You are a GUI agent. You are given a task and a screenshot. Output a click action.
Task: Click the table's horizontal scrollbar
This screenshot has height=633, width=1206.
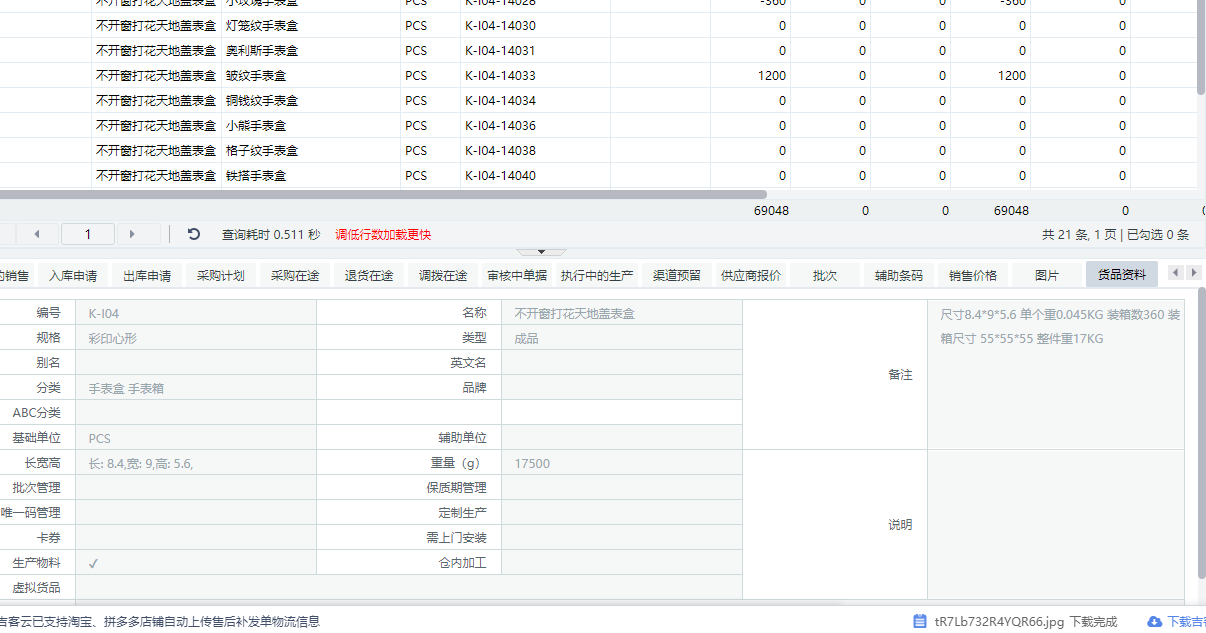(x=383, y=194)
